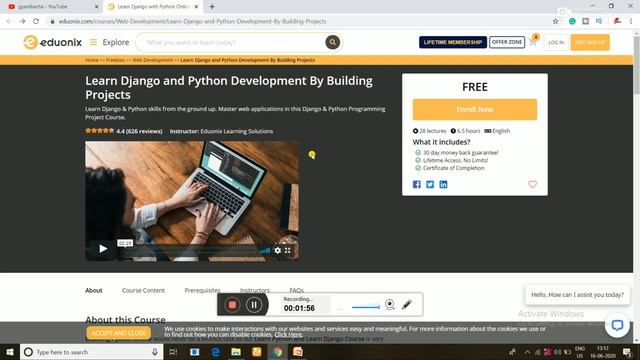
Task: Share the course on Twitter
Action: click(430, 184)
